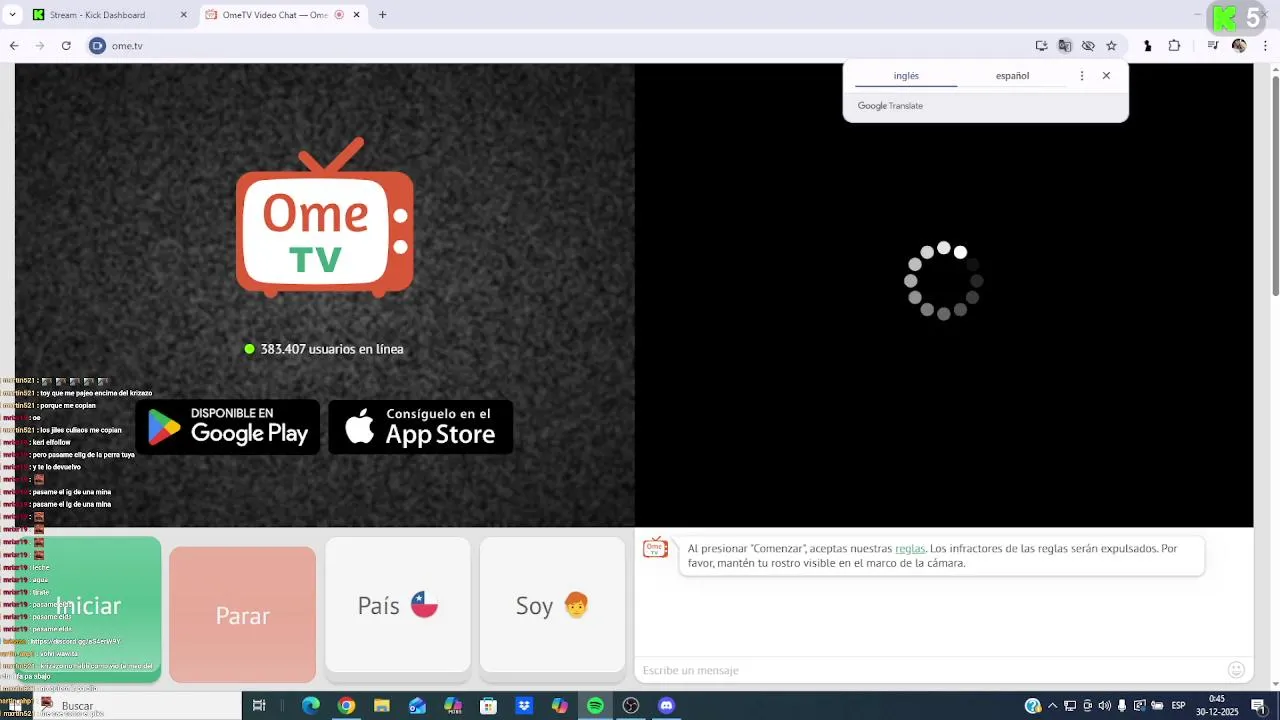This screenshot has width=1280, height=720.
Task: Open the media controls icon in the toolbar
Action: pyautogui.click(x=1212, y=46)
